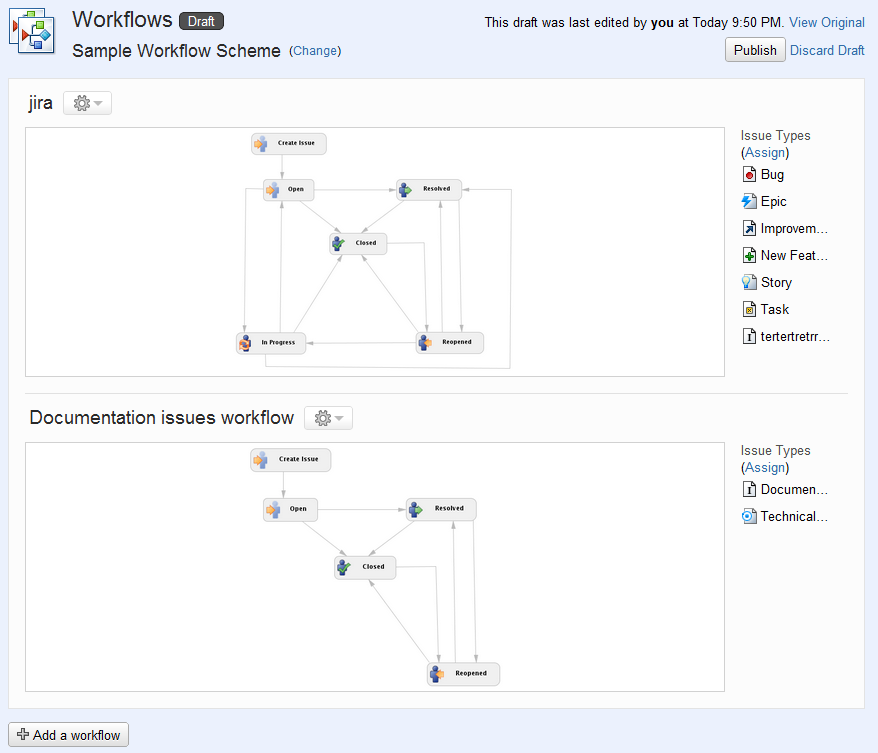Click the Bug issue type icon
878x753 pixels.
[x=749, y=175]
